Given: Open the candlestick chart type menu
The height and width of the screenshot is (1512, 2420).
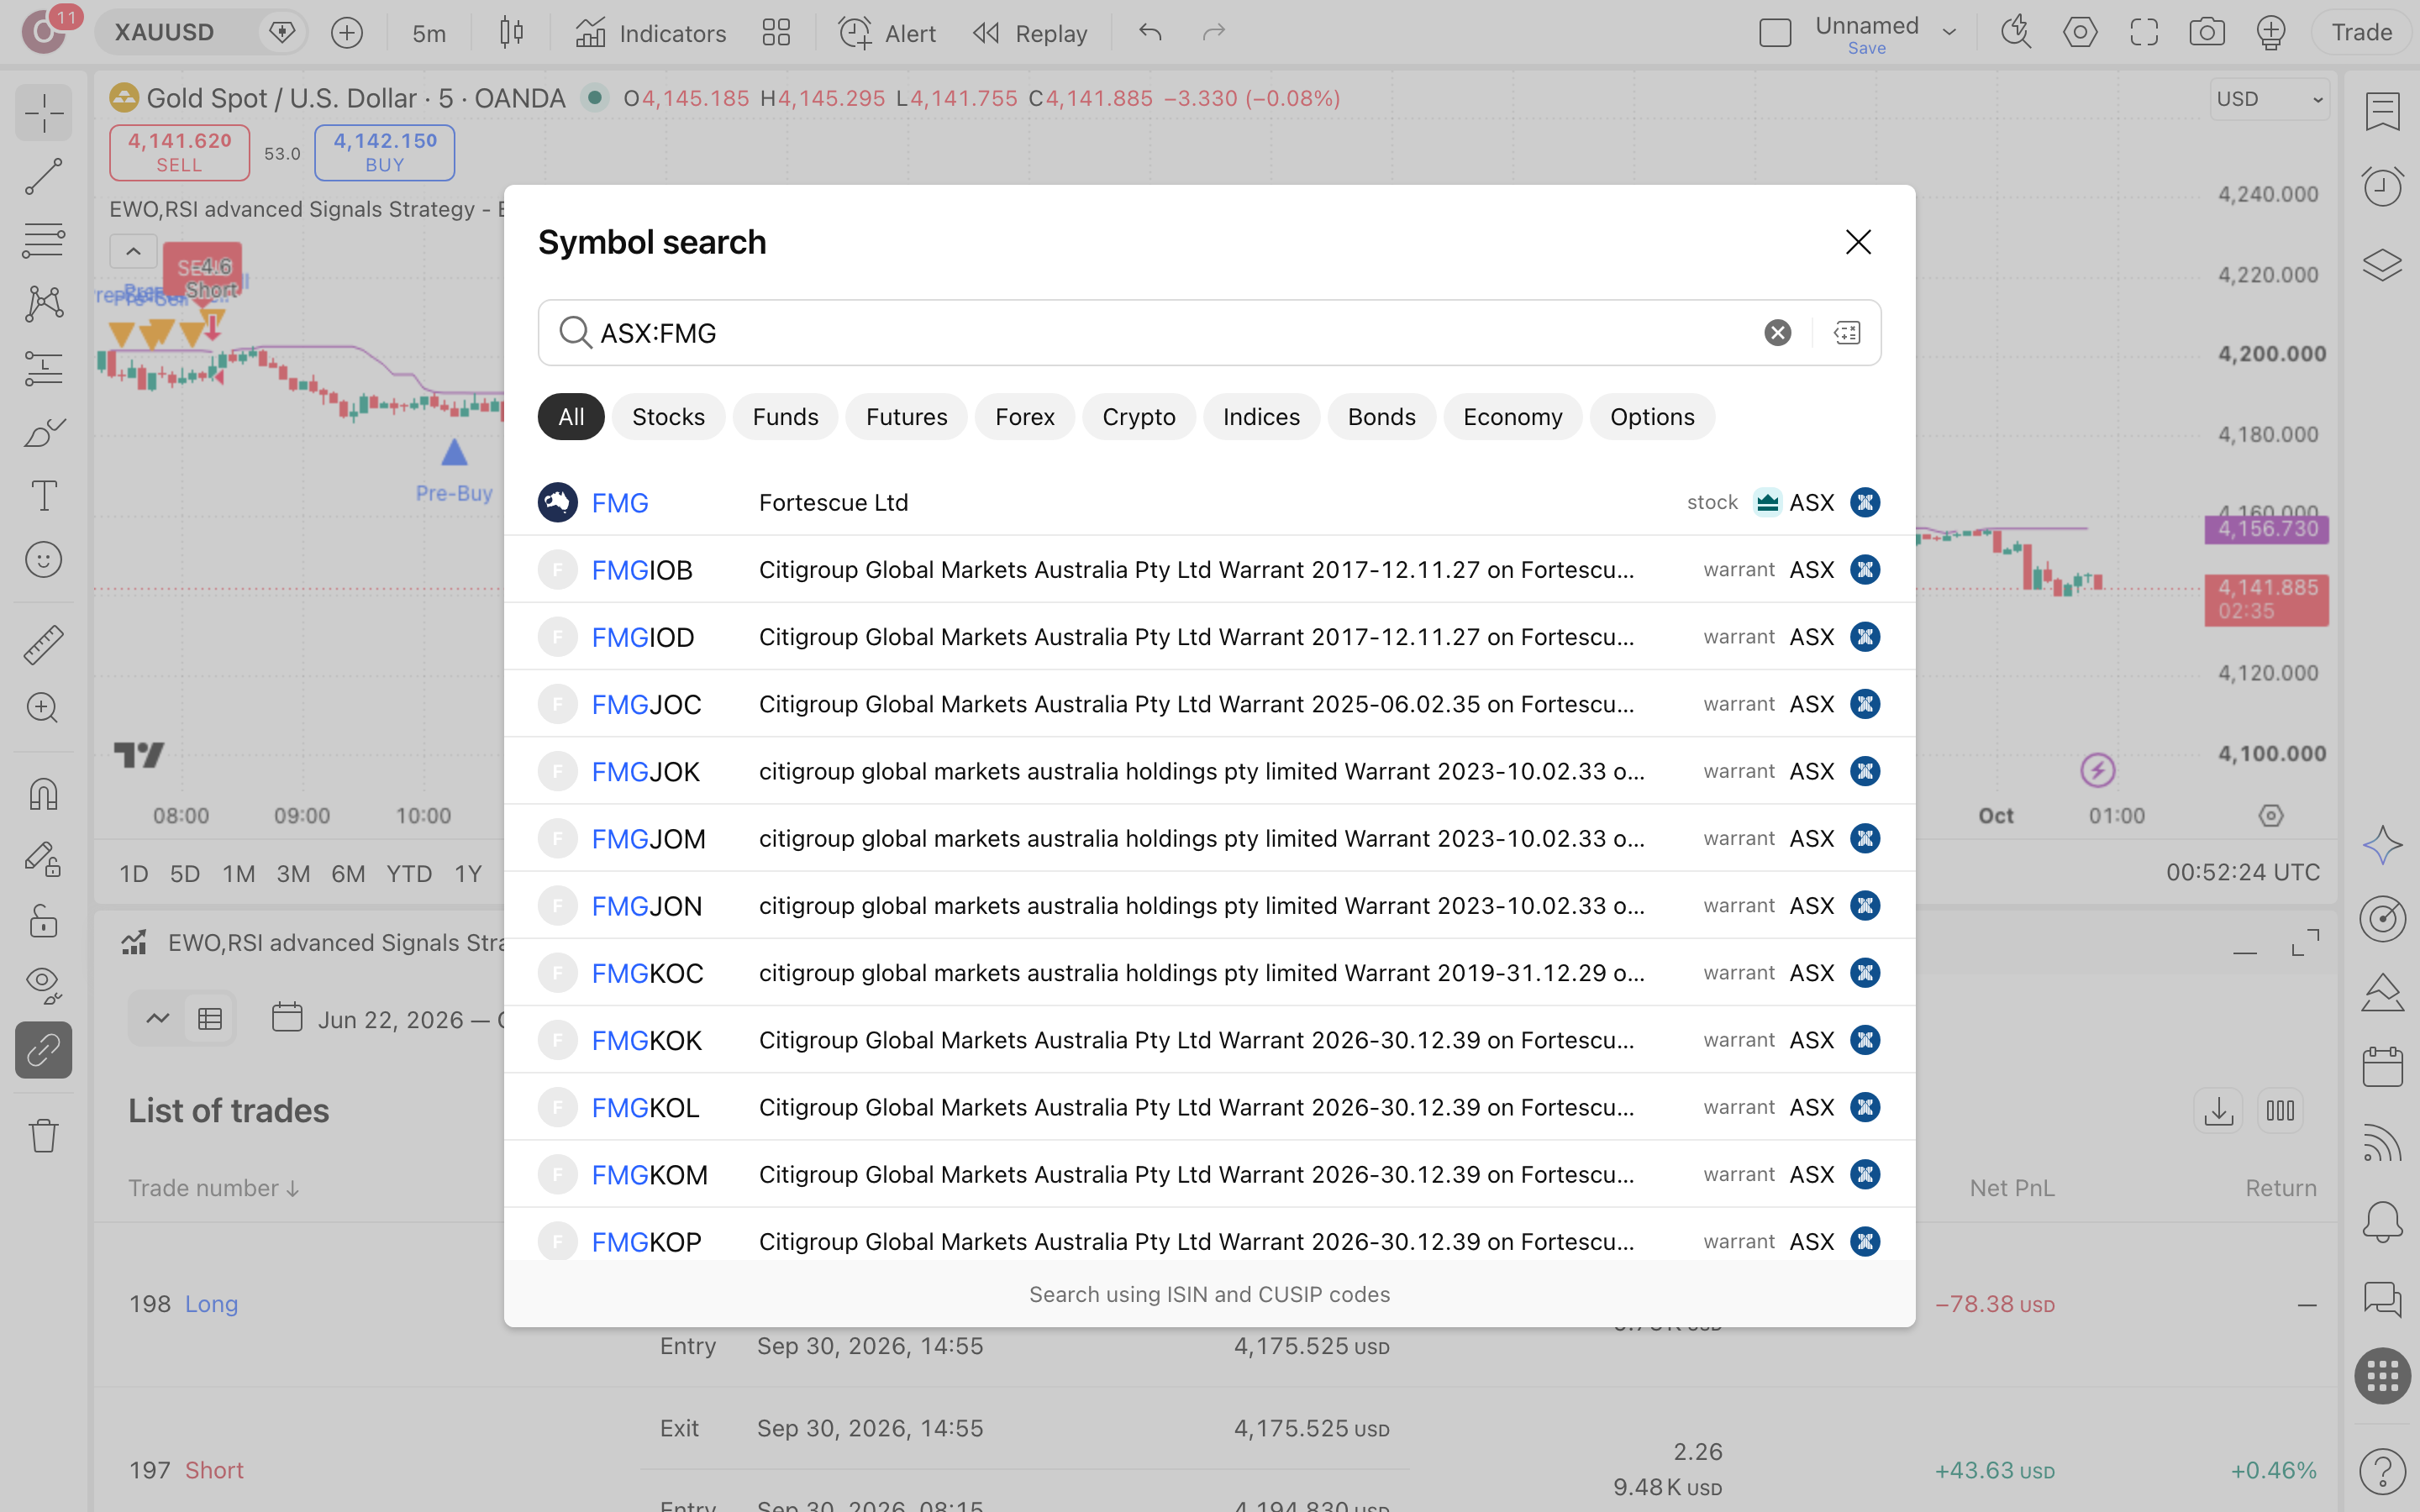Looking at the screenshot, I should [x=511, y=33].
